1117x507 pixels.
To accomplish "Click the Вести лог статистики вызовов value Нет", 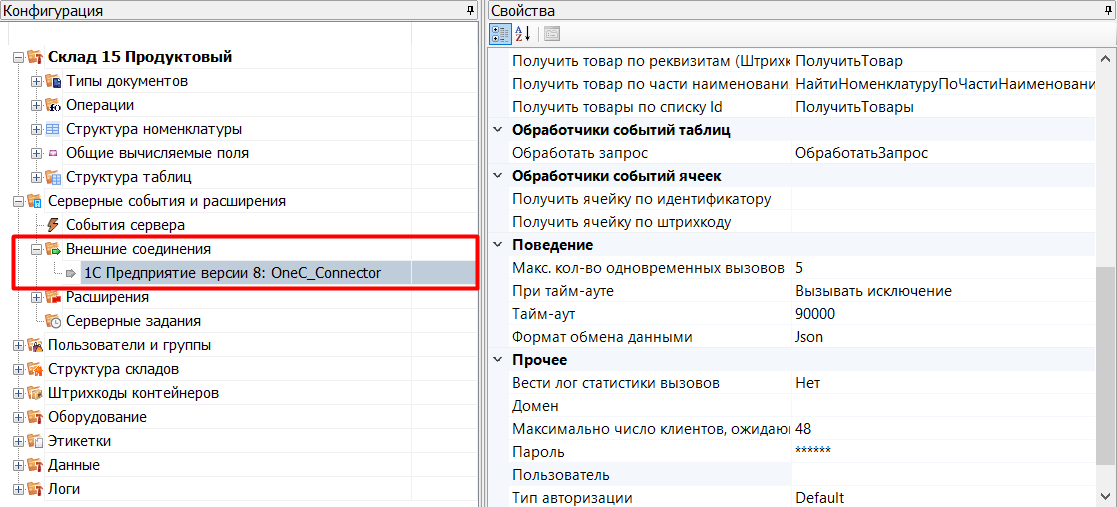I will (x=943, y=383).
